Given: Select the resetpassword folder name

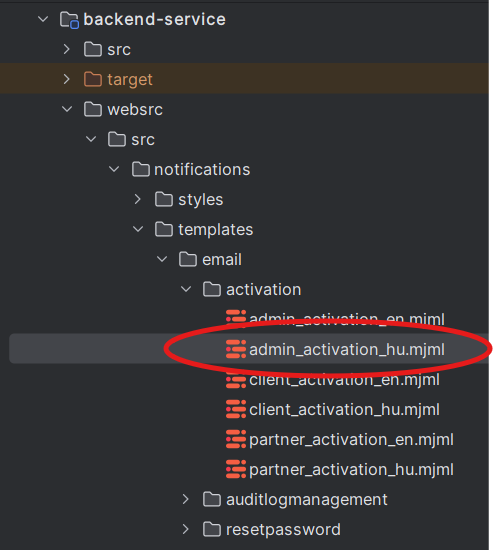Looking at the screenshot, I should click(283, 530).
